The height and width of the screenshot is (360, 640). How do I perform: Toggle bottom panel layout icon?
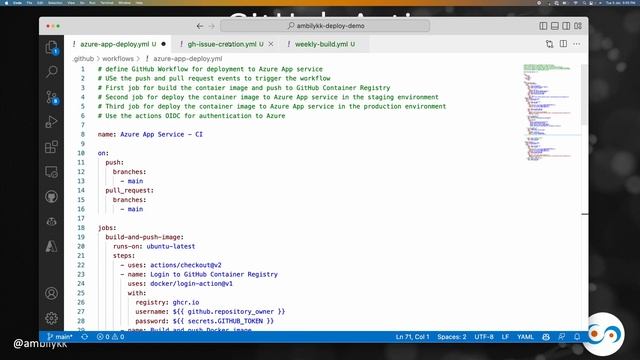[x=555, y=26]
